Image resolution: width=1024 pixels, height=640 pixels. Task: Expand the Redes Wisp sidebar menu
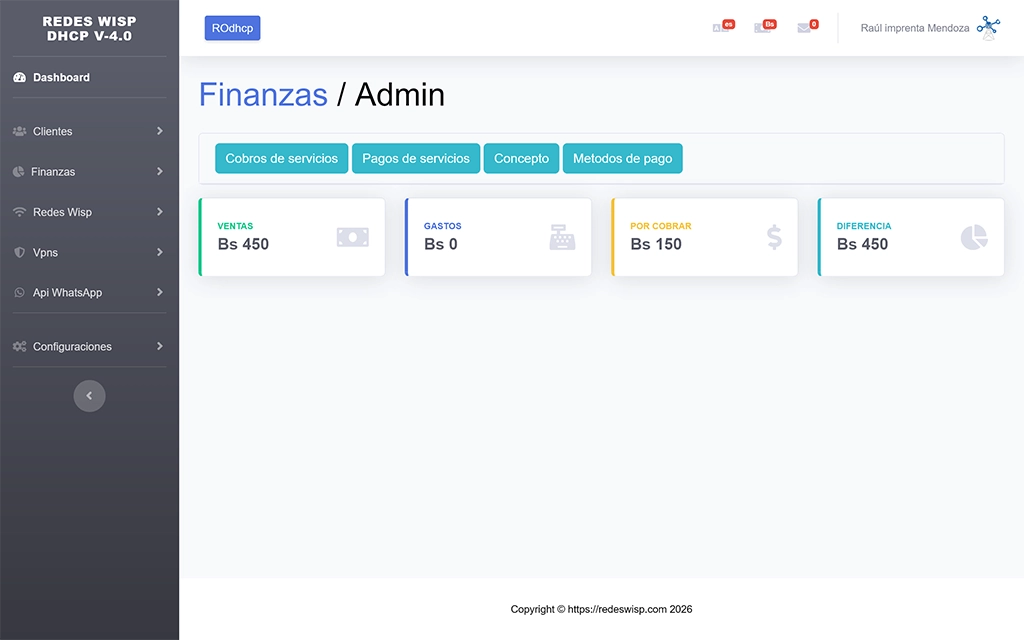tap(88, 212)
